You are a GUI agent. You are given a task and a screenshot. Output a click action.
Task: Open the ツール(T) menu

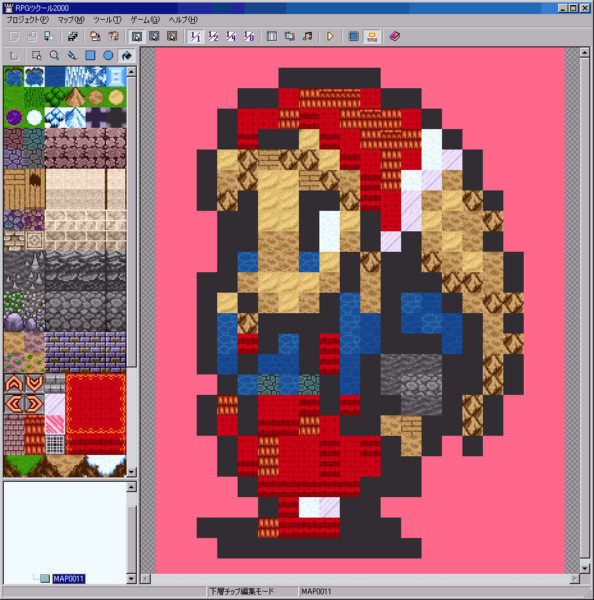107,20
